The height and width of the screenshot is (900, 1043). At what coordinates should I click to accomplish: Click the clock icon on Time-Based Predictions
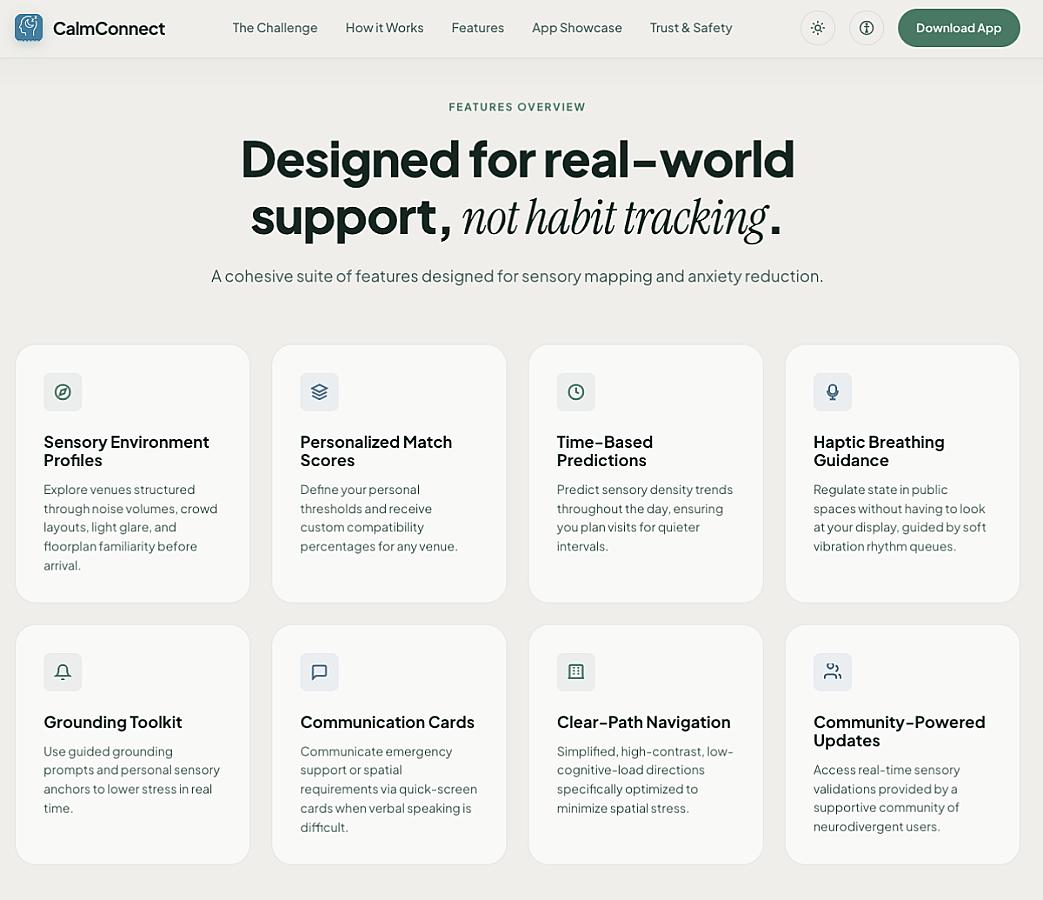click(x=576, y=392)
